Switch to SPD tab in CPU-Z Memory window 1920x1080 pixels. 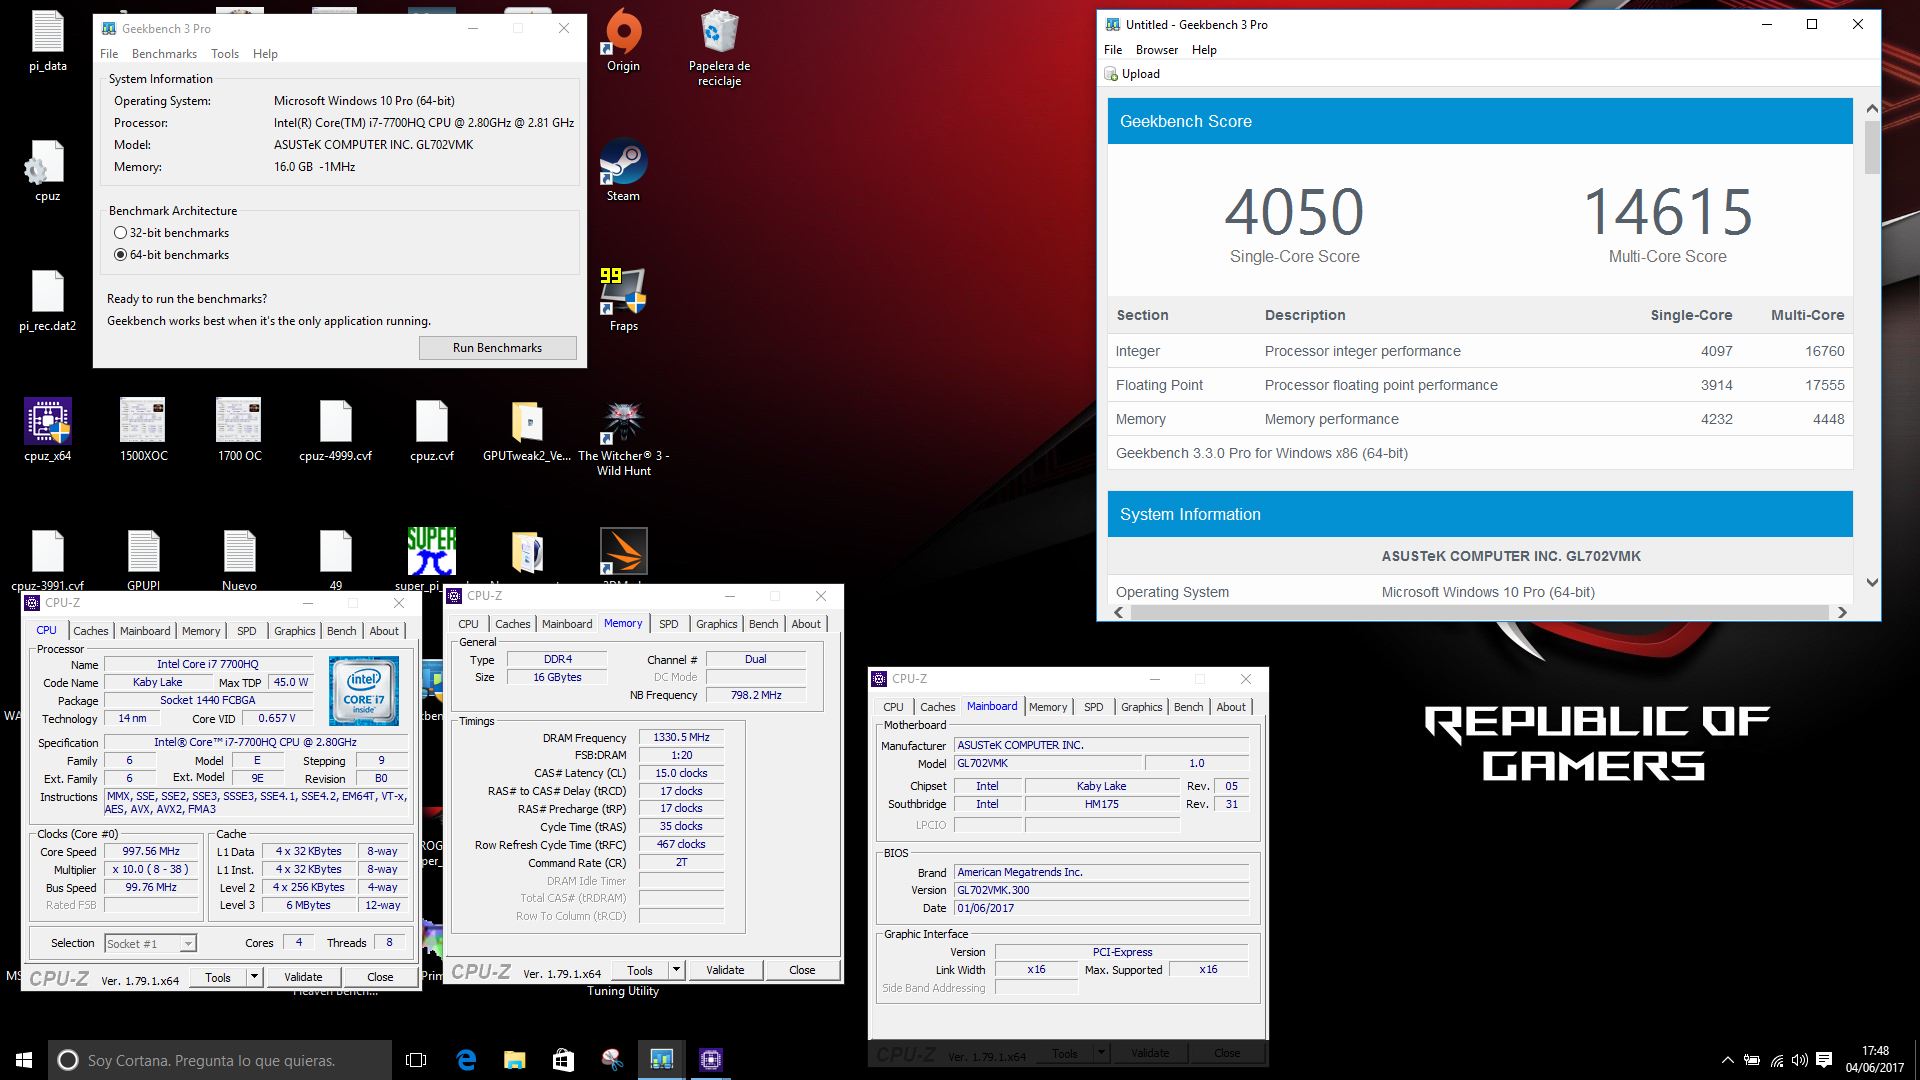point(669,624)
